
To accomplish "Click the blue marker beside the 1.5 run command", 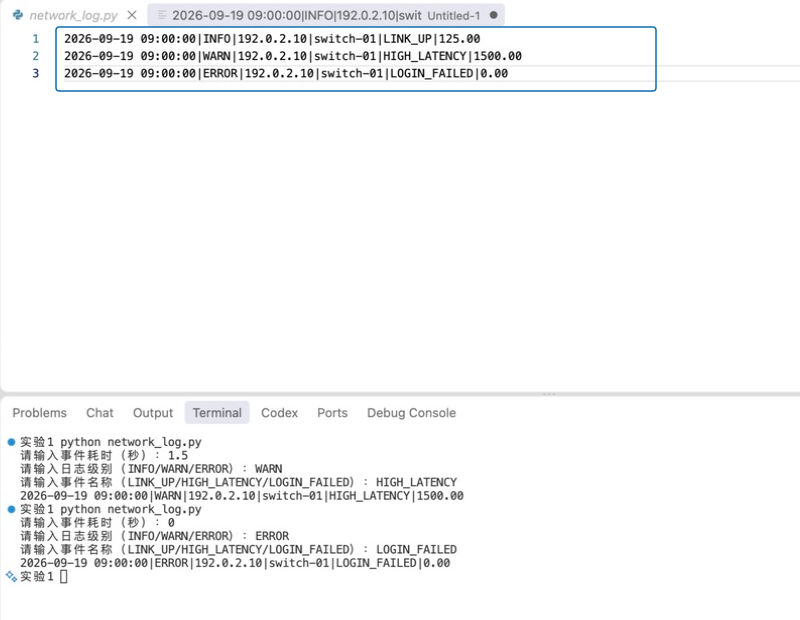I will pyautogui.click(x=11, y=442).
